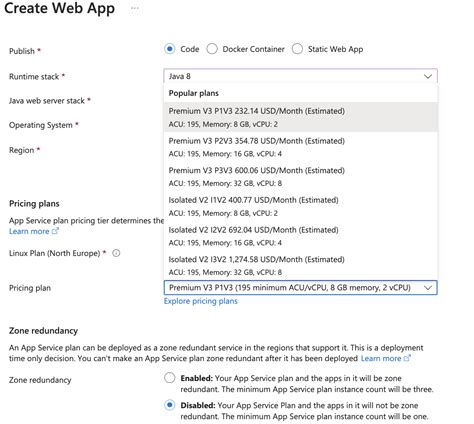Choose Premium V3 P2V3 354.78 USD/Month plan
474x424 pixels.
[300, 147]
